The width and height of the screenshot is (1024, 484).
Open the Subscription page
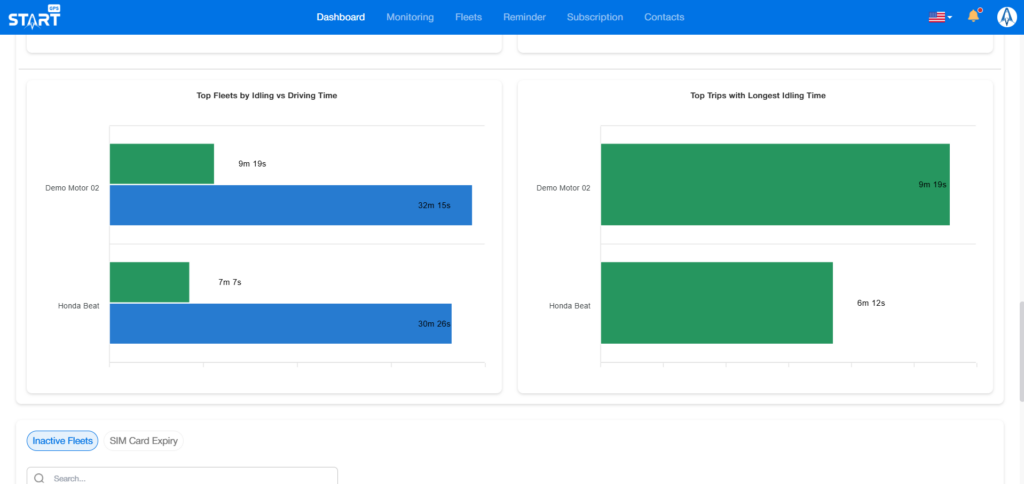pyautogui.click(x=594, y=17)
